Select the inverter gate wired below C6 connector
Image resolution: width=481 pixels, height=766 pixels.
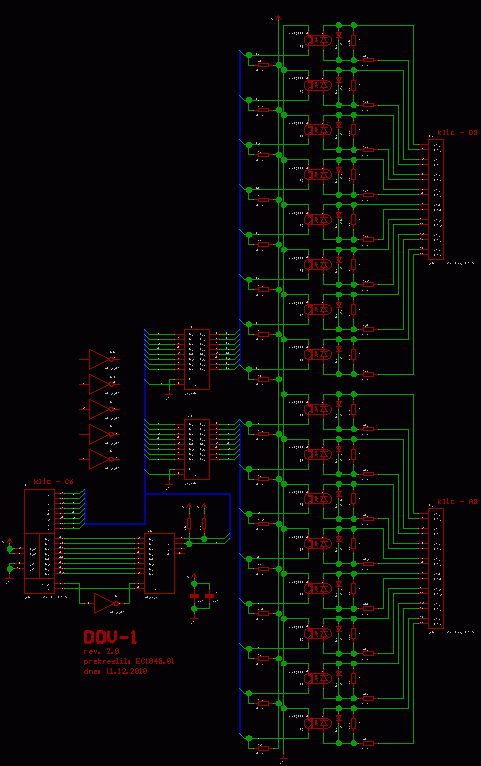tap(106, 604)
